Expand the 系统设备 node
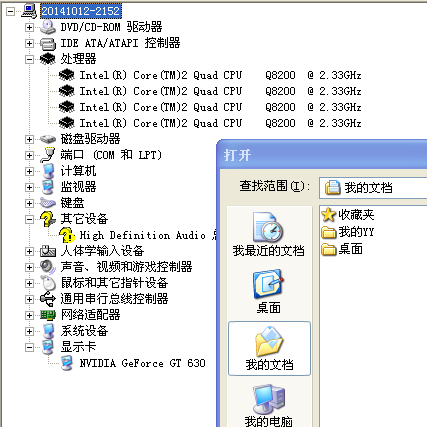The width and height of the screenshot is (427, 427). click(x=29, y=331)
